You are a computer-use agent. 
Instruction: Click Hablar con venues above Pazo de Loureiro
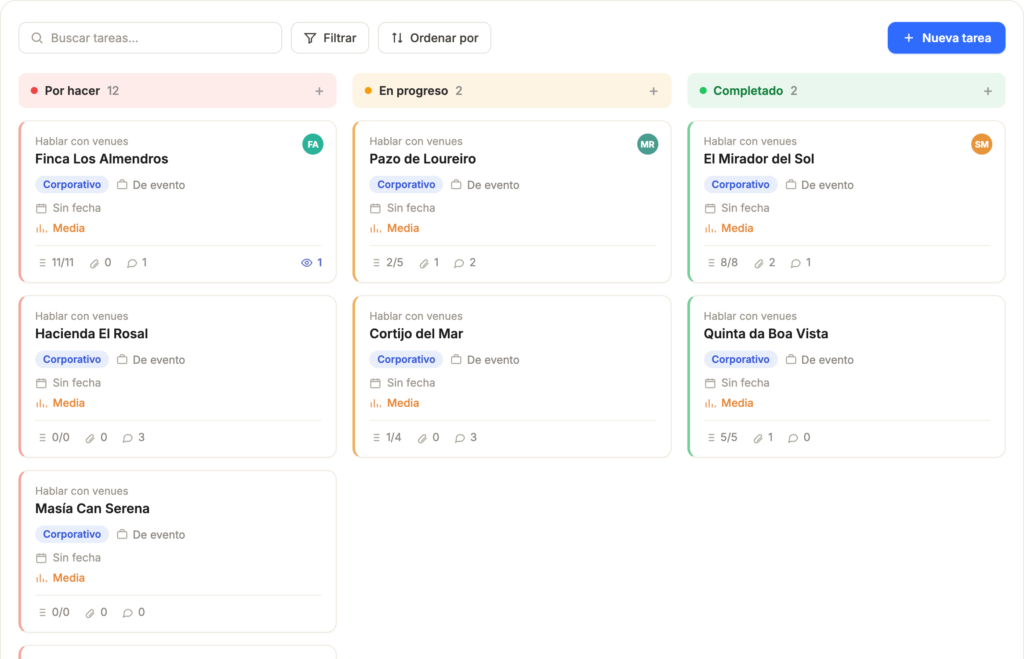(x=416, y=141)
